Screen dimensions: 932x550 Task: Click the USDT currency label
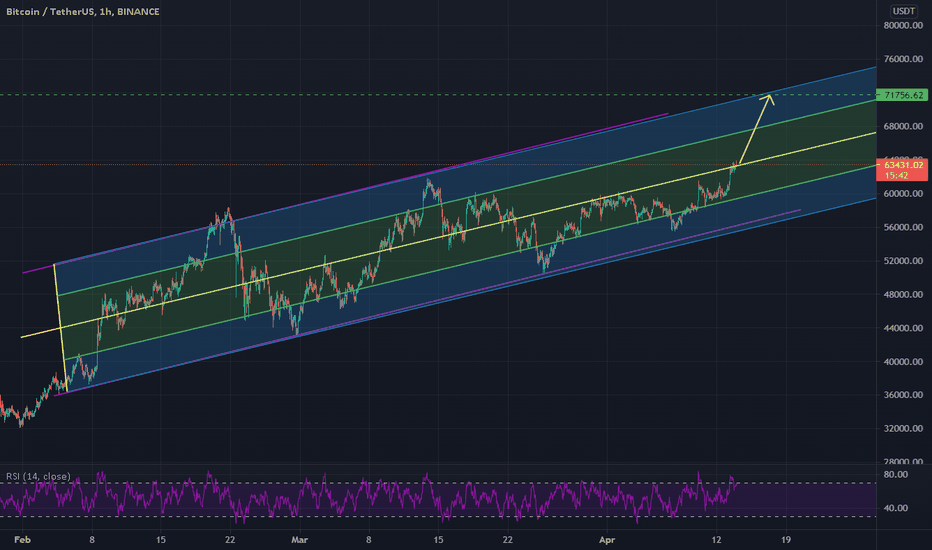(903, 11)
